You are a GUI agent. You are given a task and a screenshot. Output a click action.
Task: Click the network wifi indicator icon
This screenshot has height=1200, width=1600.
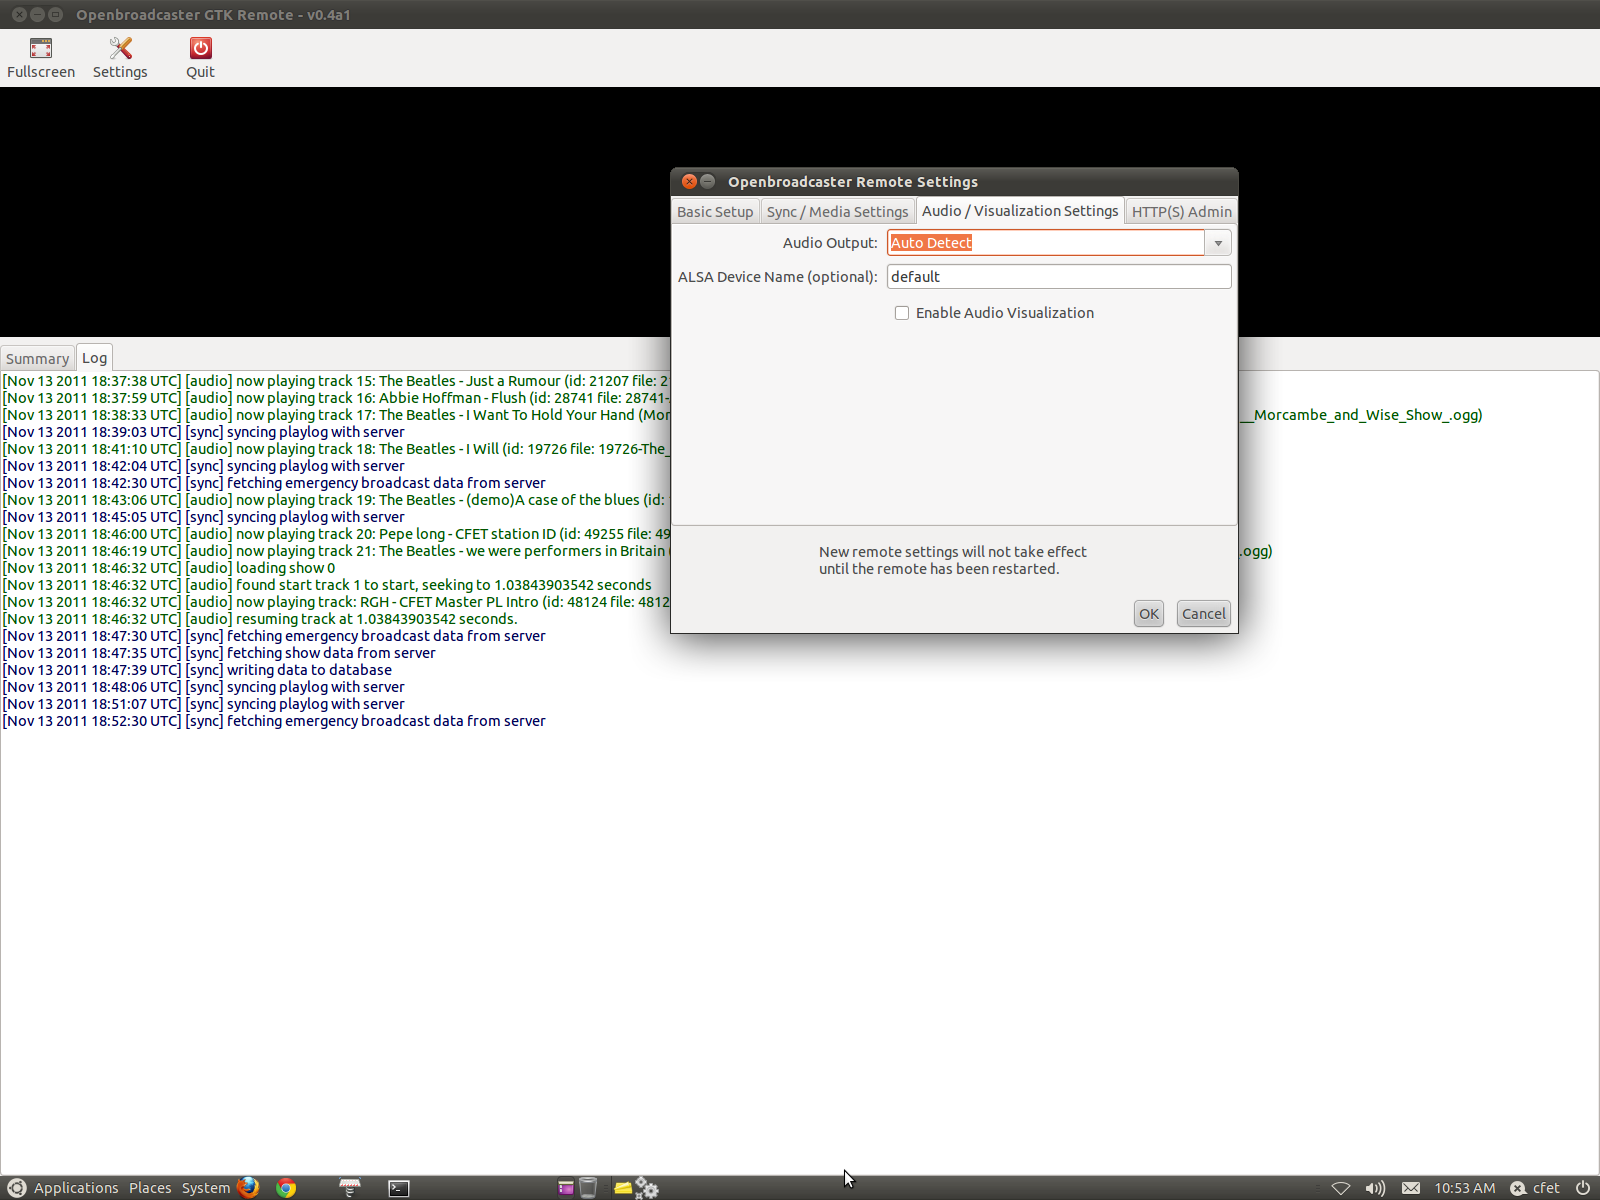pyautogui.click(x=1341, y=1188)
